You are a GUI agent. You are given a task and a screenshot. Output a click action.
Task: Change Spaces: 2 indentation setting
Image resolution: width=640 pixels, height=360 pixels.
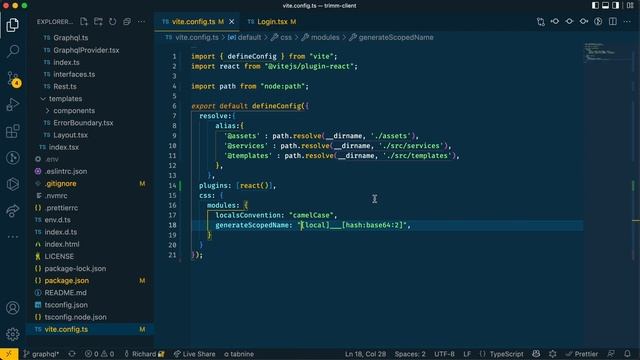coord(410,354)
